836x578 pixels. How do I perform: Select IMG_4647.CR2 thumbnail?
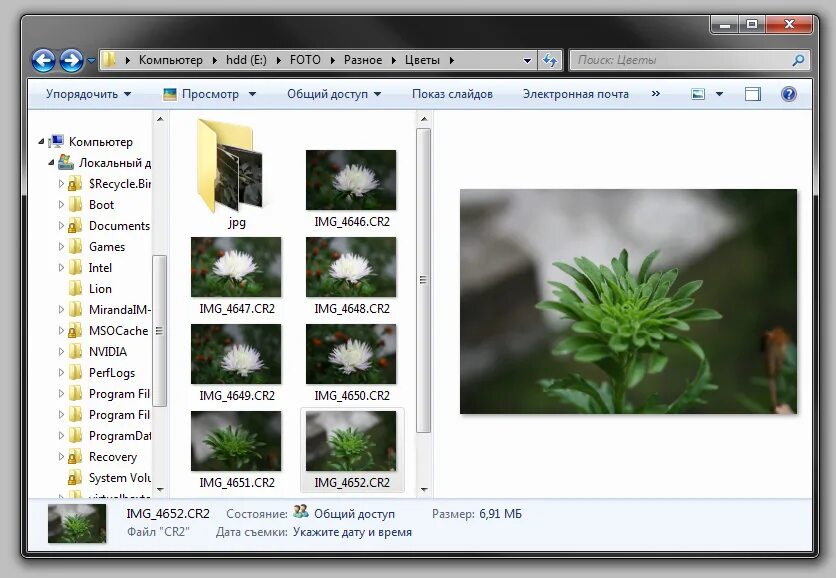[236, 267]
